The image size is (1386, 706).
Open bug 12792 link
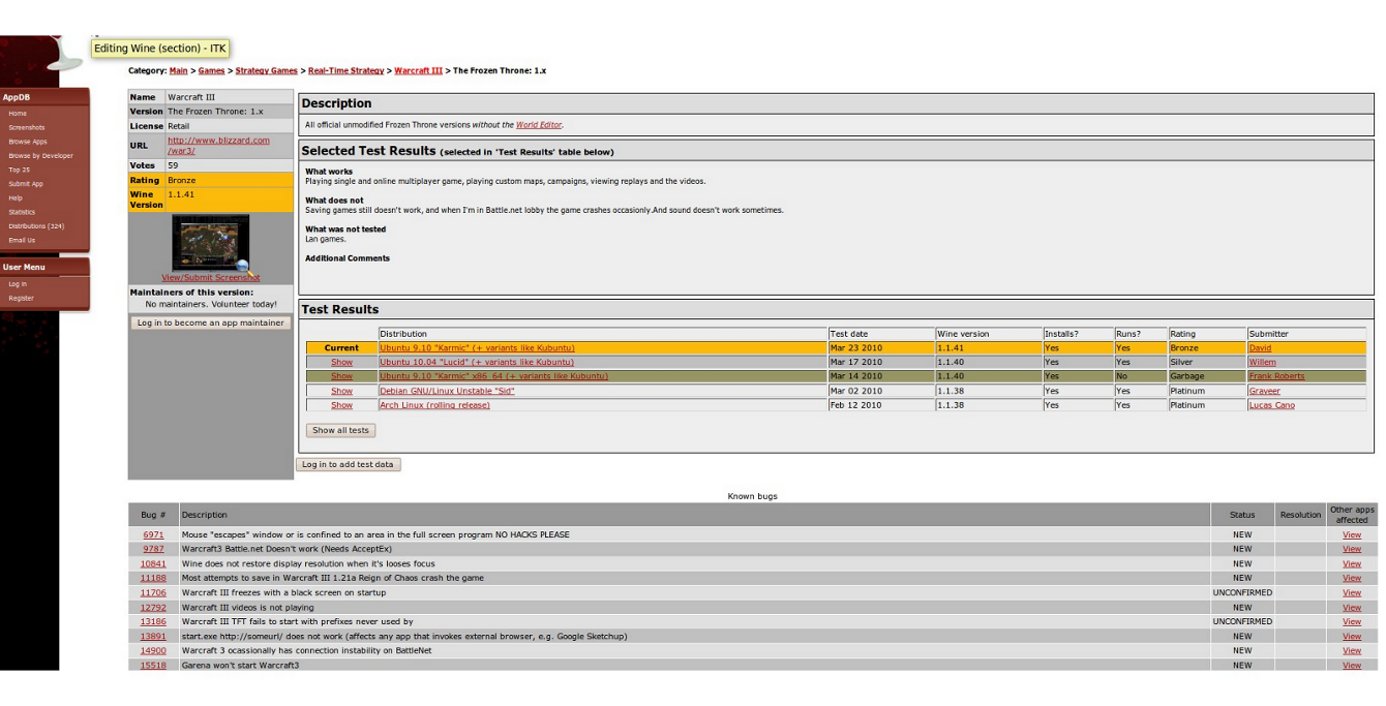click(x=153, y=607)
